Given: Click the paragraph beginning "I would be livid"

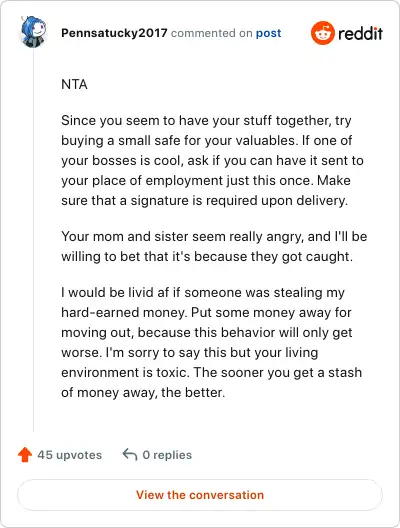Looking at the screenshot, I should pyautogui.click(x=211, y=342).
